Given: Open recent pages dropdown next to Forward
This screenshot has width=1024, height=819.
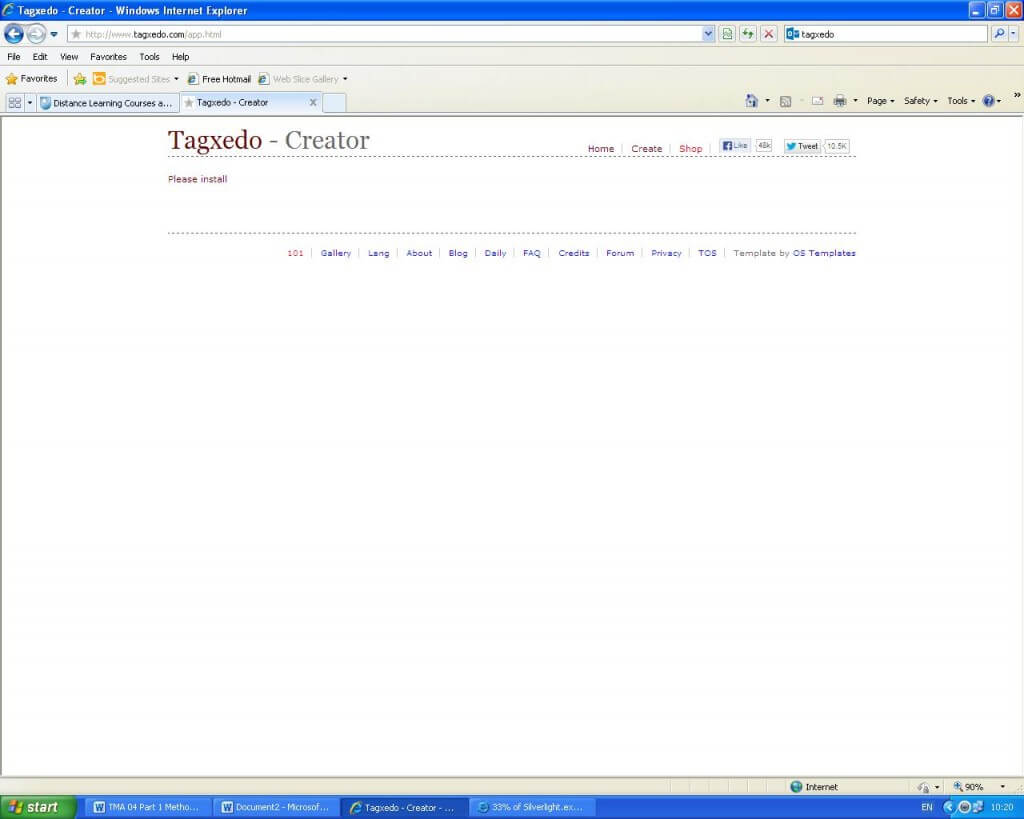Looking at the screenshot, I should [54, 34].
